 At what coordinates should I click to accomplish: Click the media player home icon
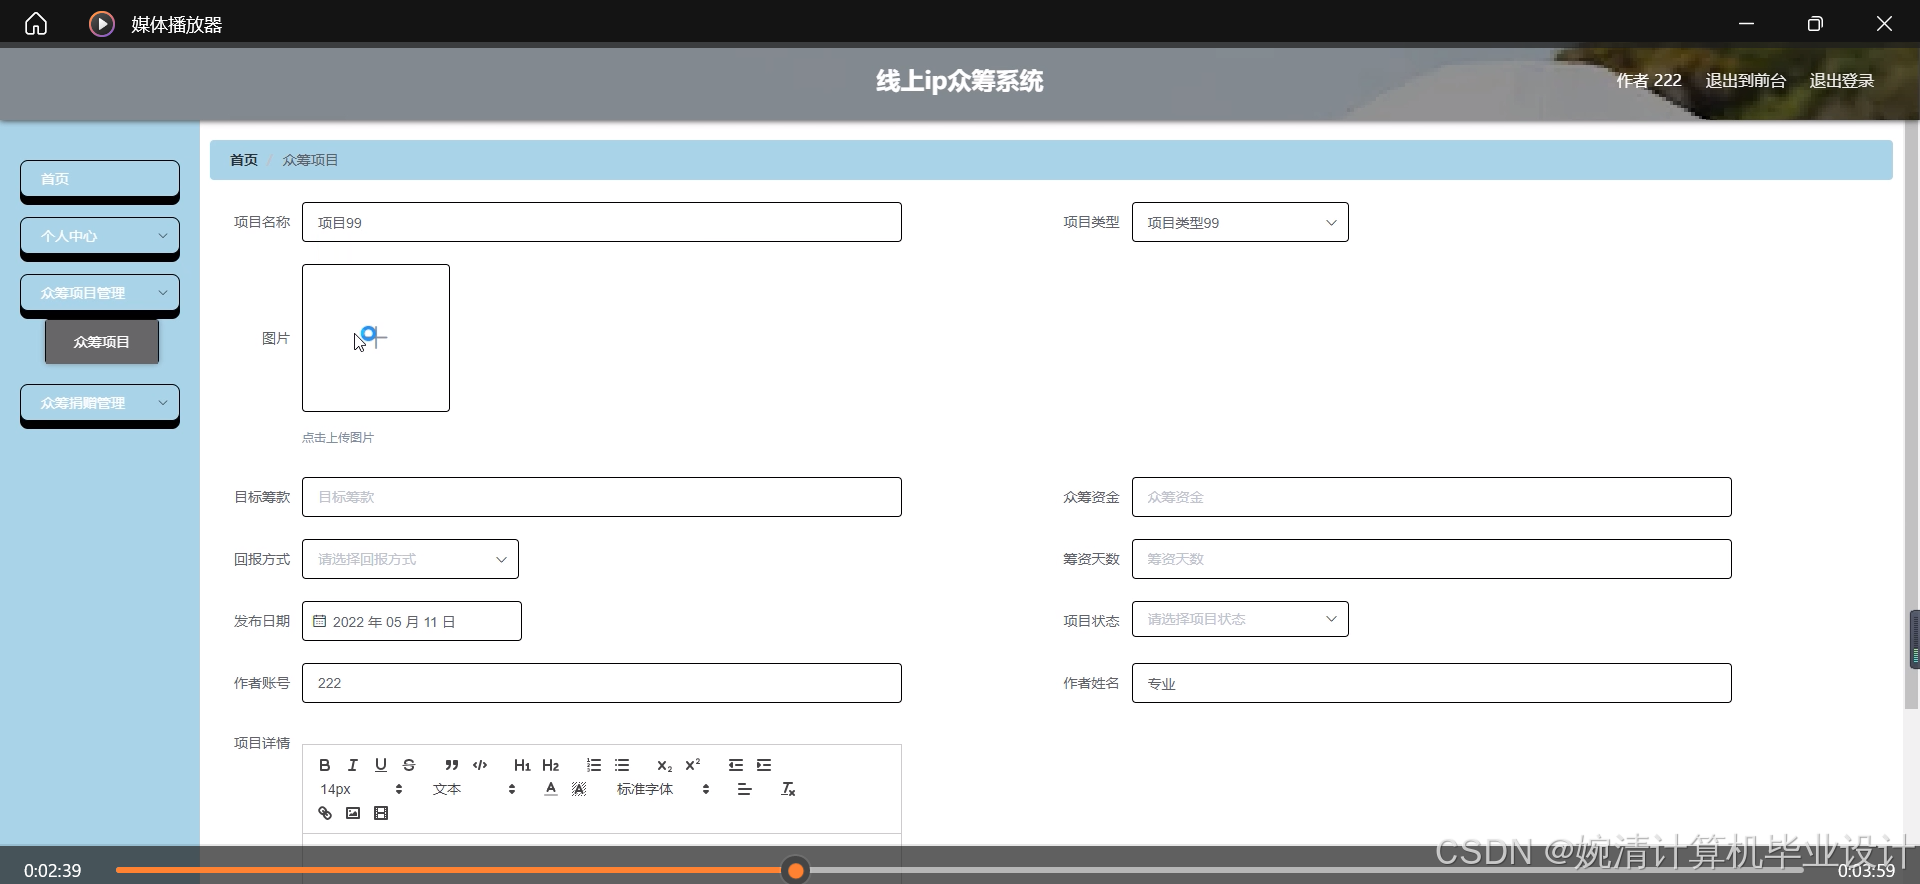(36, 23)
